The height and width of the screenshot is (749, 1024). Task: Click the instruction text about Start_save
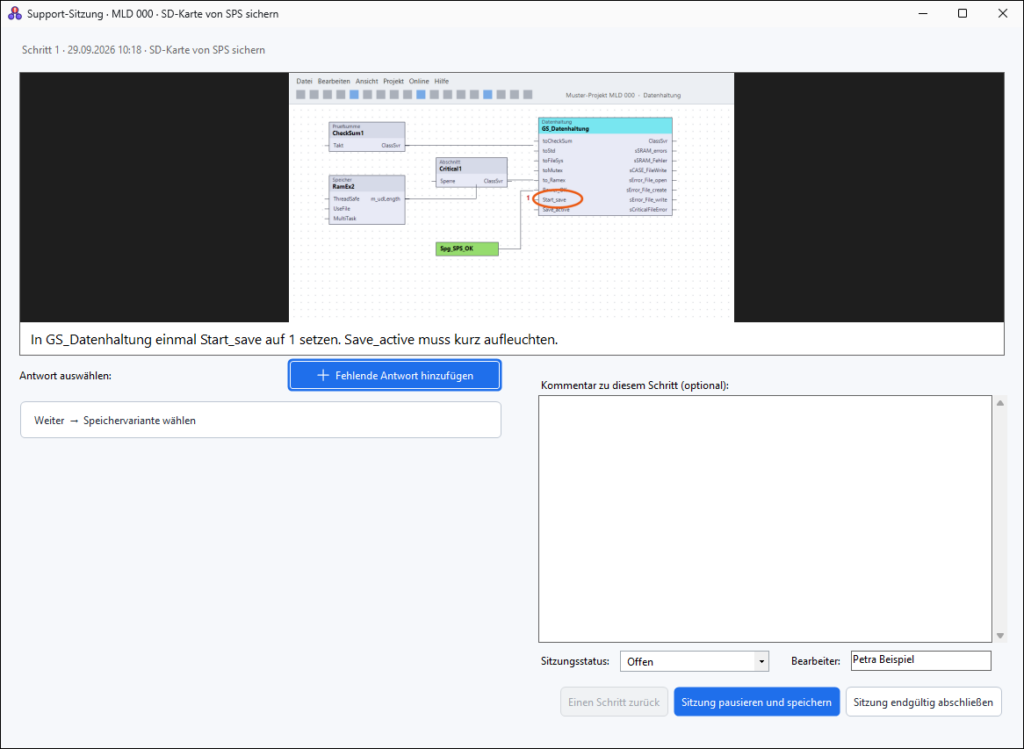294,340
